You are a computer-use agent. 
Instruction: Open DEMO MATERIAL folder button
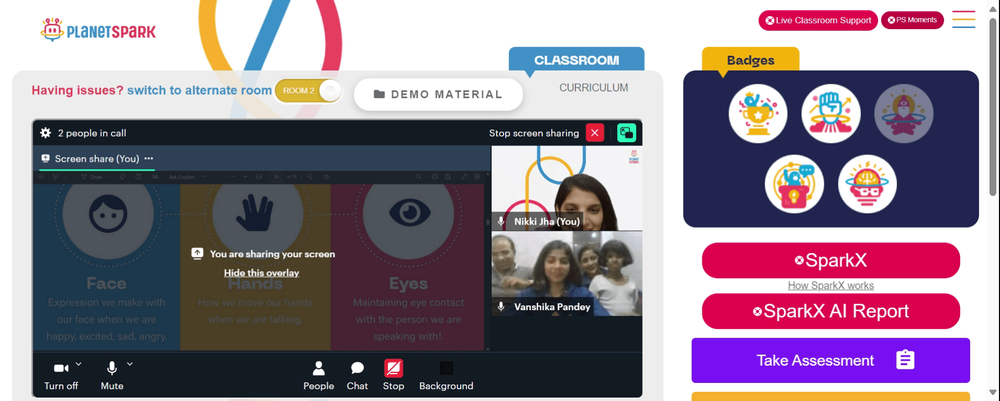click(438, 94)
